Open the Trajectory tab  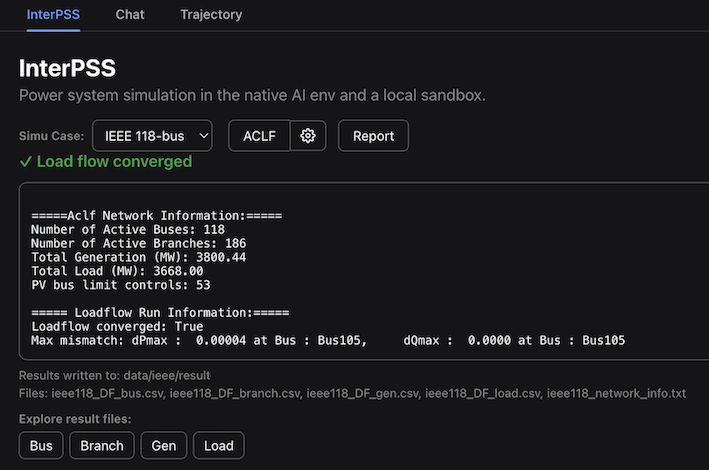point(211,14)
